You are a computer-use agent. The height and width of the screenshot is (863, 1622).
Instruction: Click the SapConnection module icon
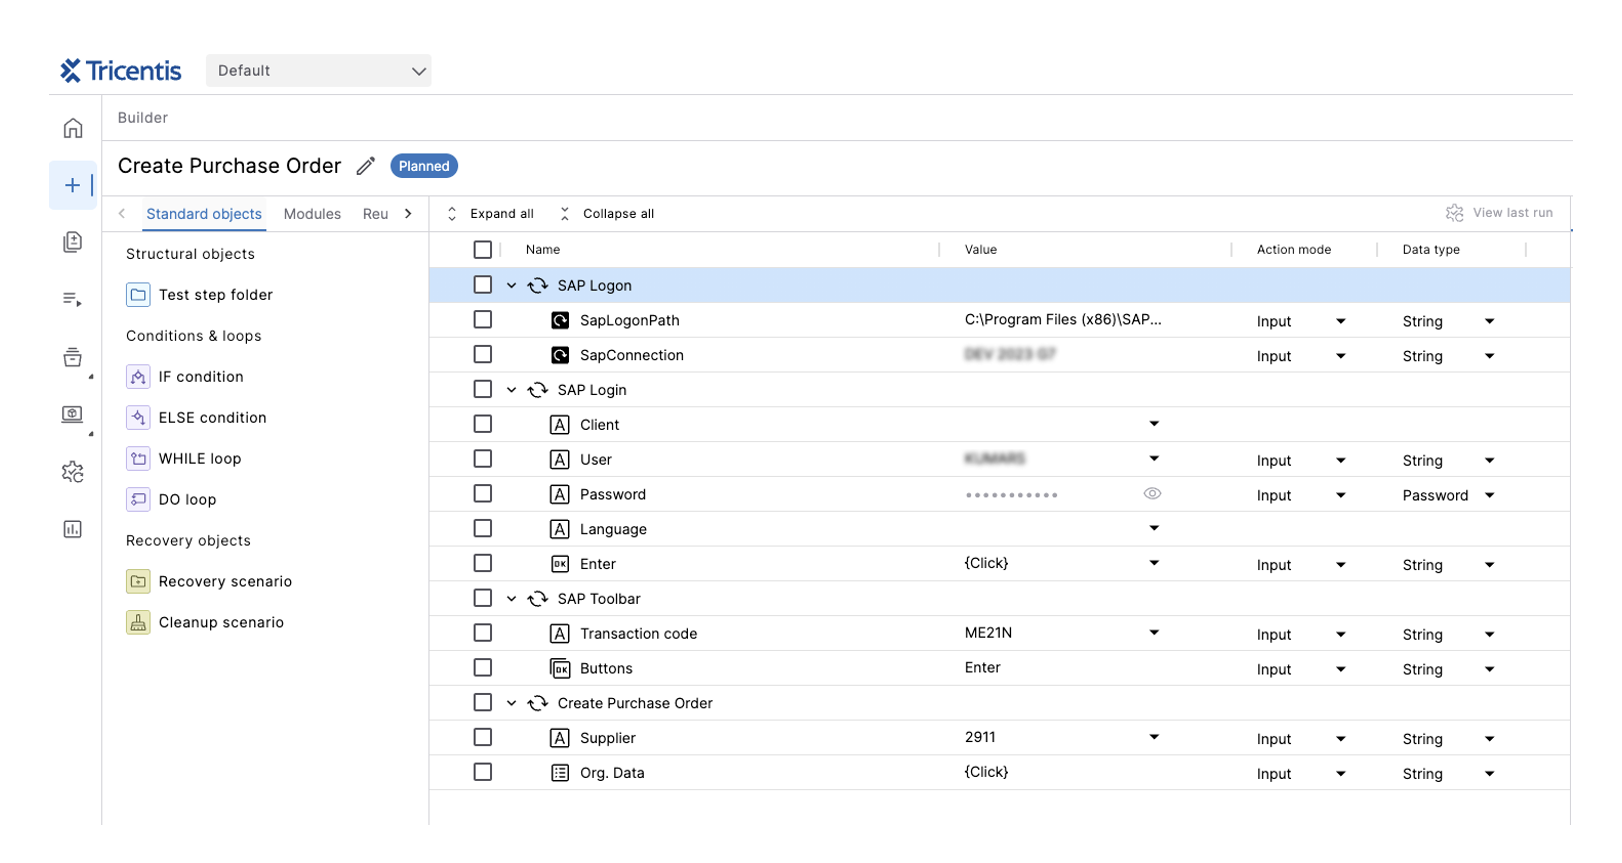tap(561, 355)
